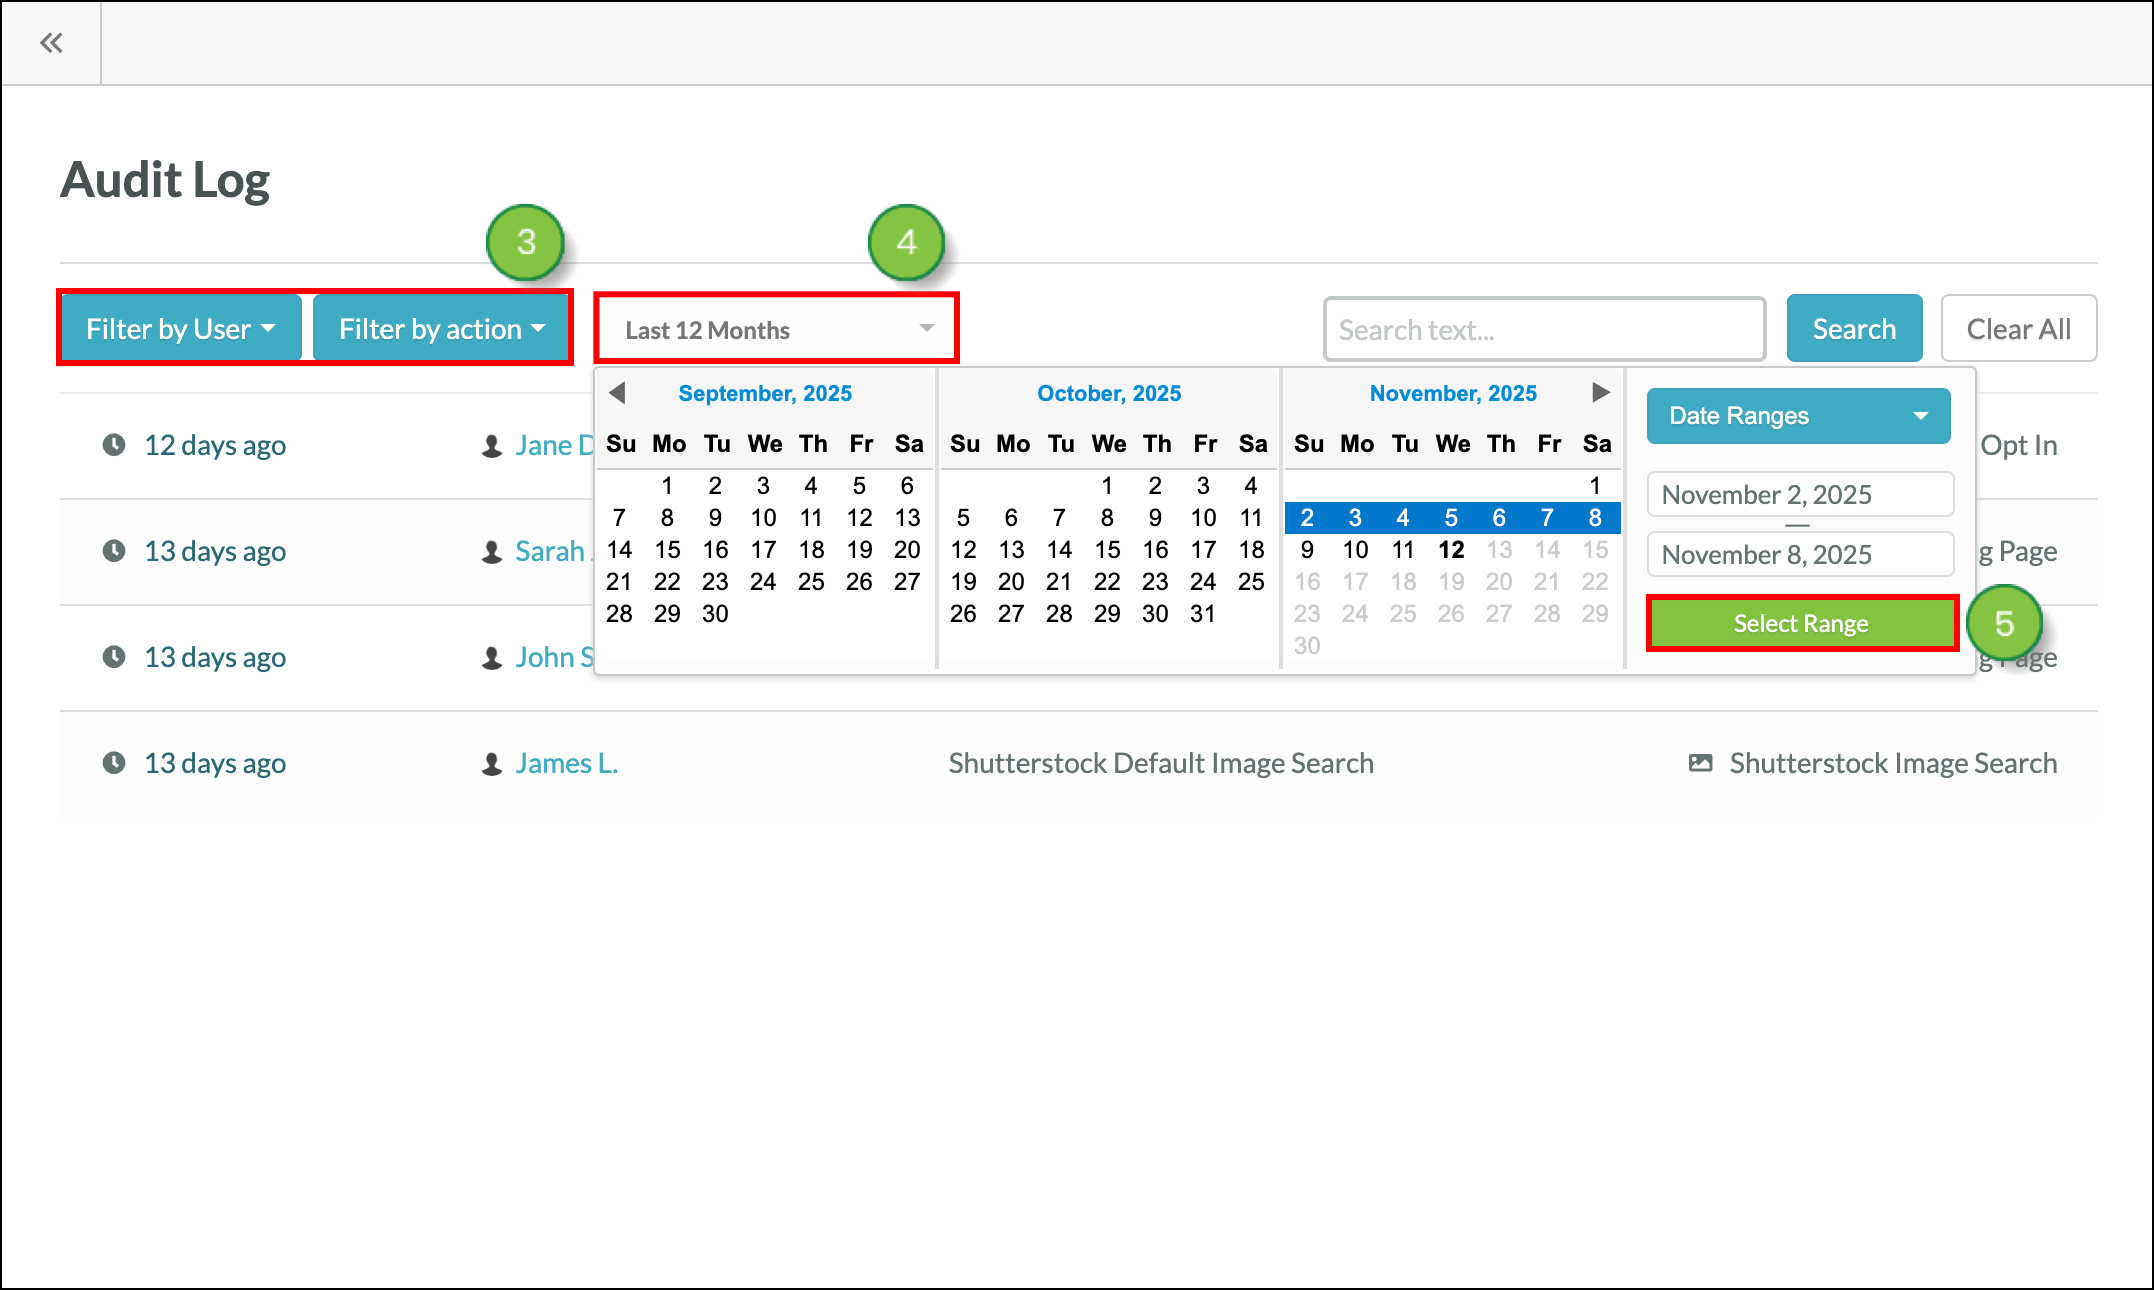This screenshot has width=2154, height=1290.
Task: Click image icon beside Shutterstock Image Search
Action: click(x=1700, y=763)
